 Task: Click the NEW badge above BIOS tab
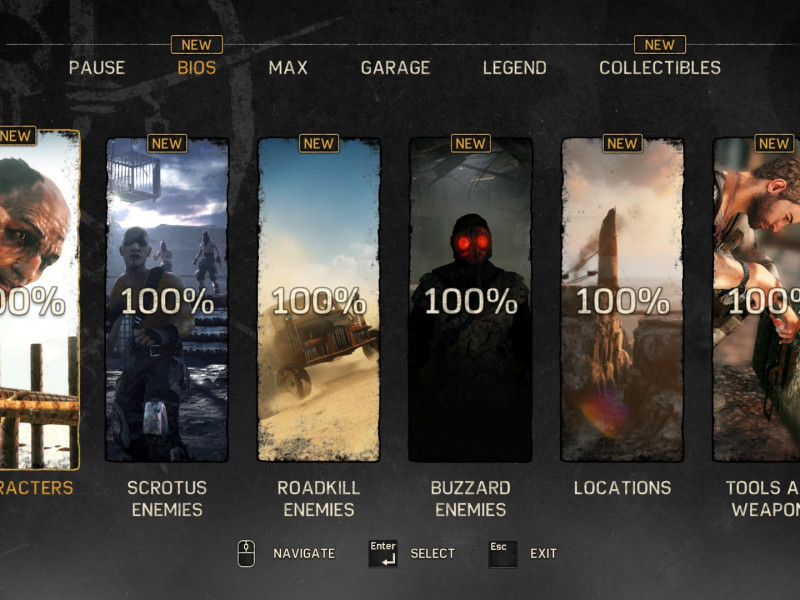pyautogui.click(x=197, y=45)
